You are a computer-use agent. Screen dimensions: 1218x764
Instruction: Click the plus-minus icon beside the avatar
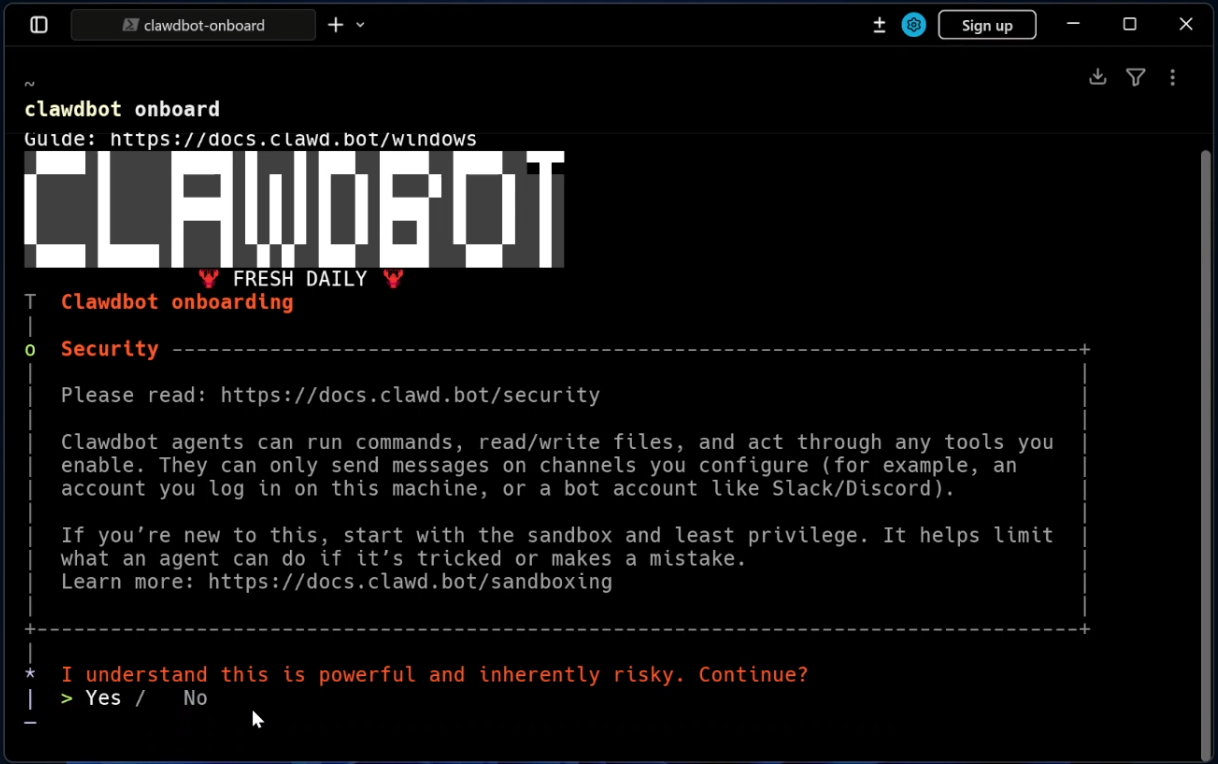click(879, 25)
